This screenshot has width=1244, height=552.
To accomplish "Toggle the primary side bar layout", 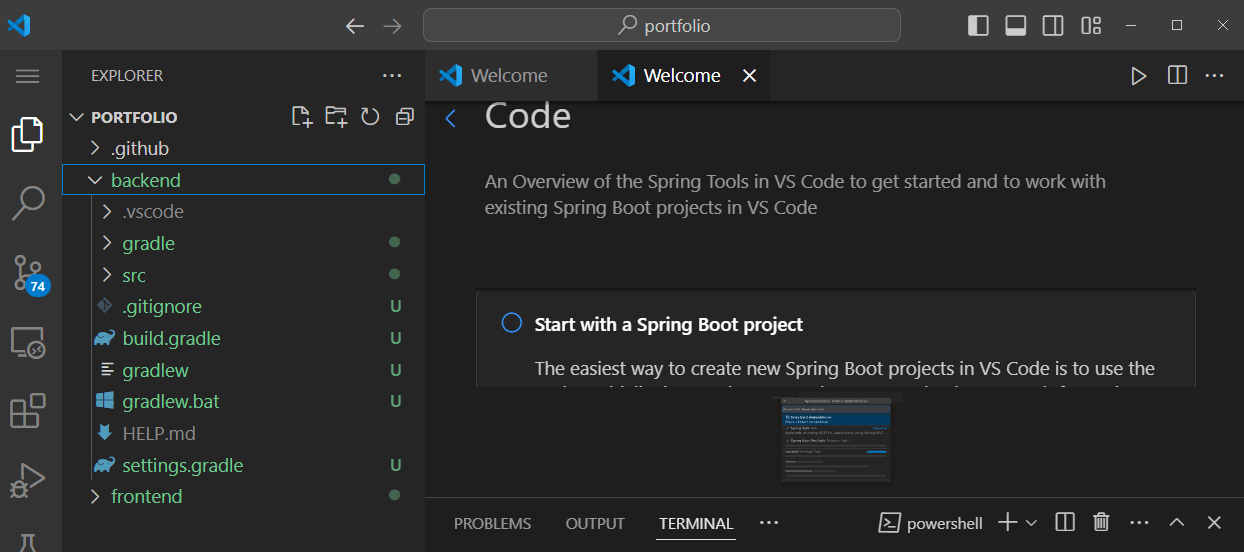I will pyautogui.click(x=979, y=25).
